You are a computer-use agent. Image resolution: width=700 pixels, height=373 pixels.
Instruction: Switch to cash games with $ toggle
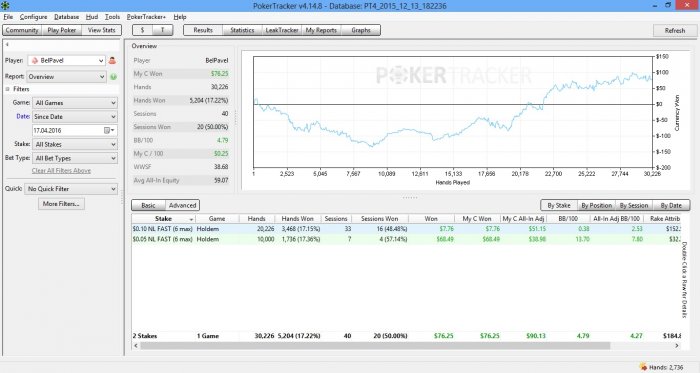pos(142,30)
